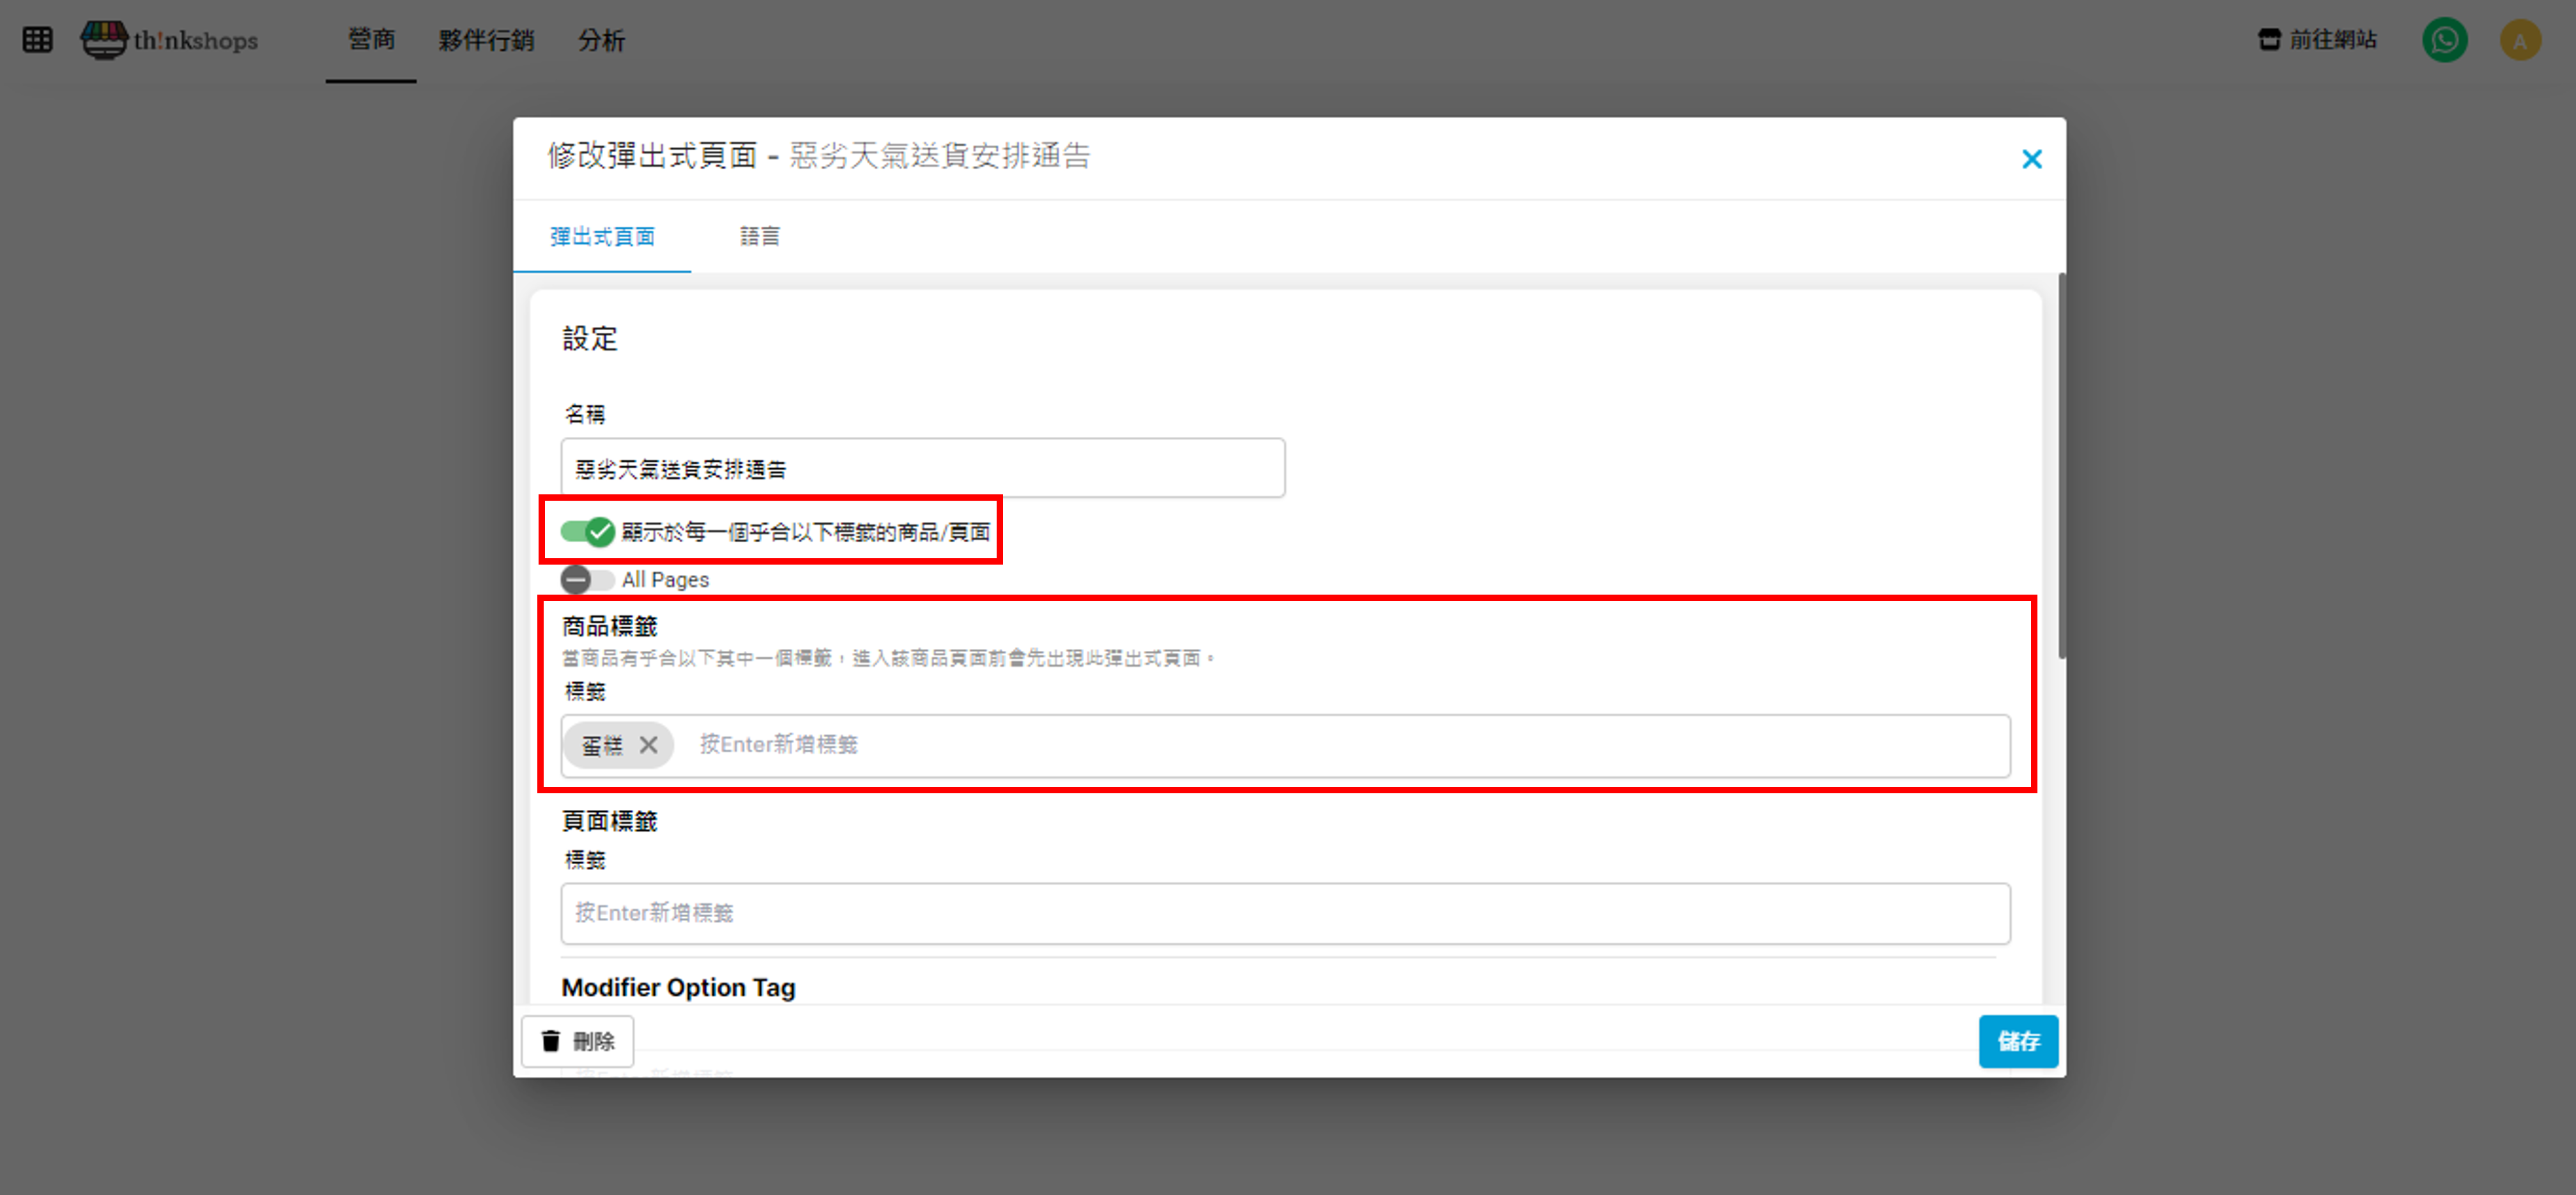Open the 分析 menu
The height and width of the screenshot is (1195, 2576).
[601, 40]
